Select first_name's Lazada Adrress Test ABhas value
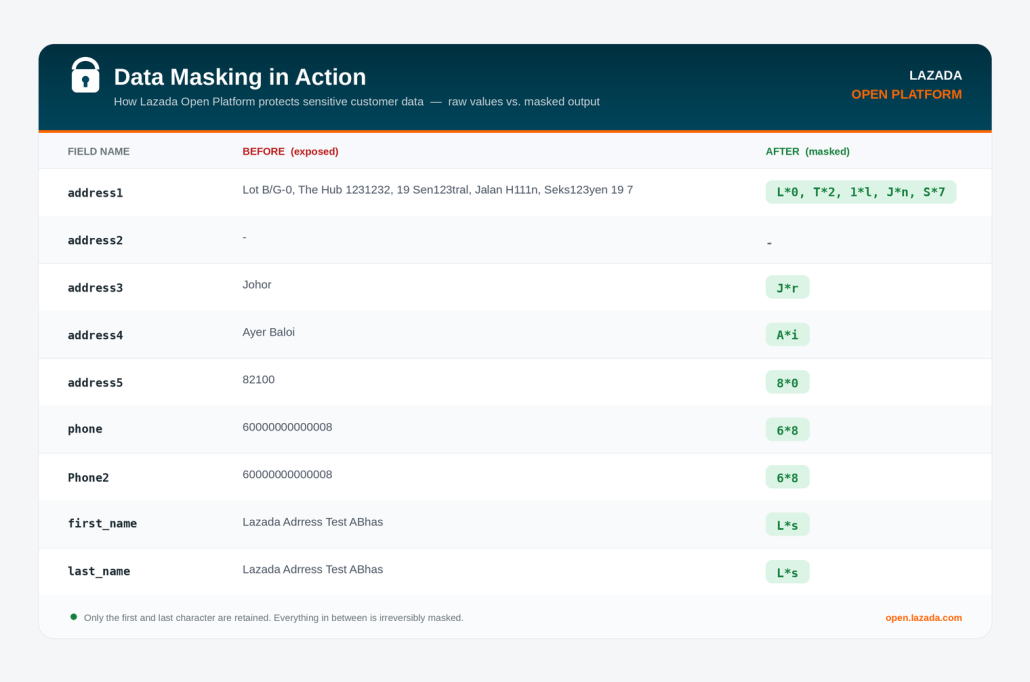 click(x=313, y=522)
